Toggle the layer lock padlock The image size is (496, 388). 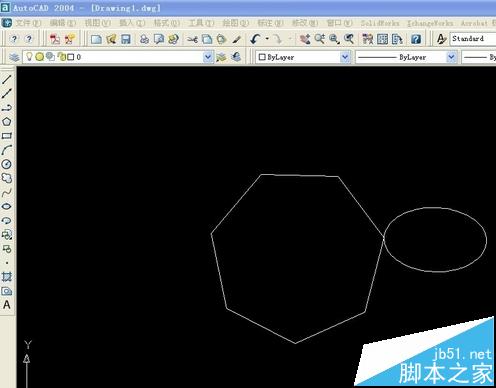coord(61,57)
